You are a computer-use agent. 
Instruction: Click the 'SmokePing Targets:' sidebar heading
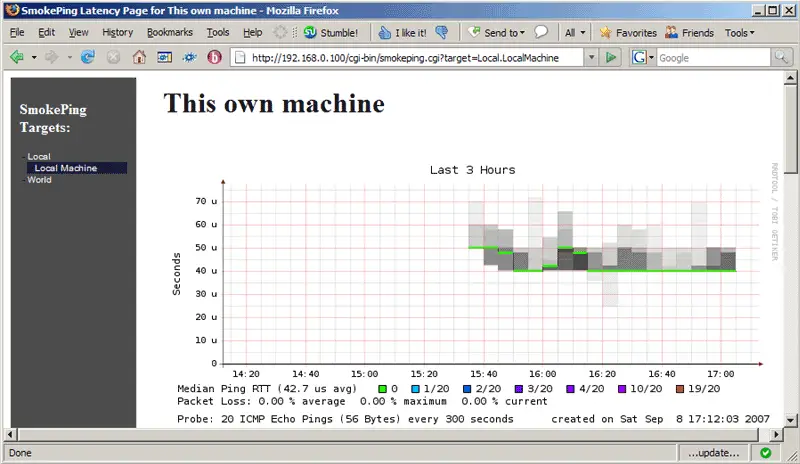[53, 118]
